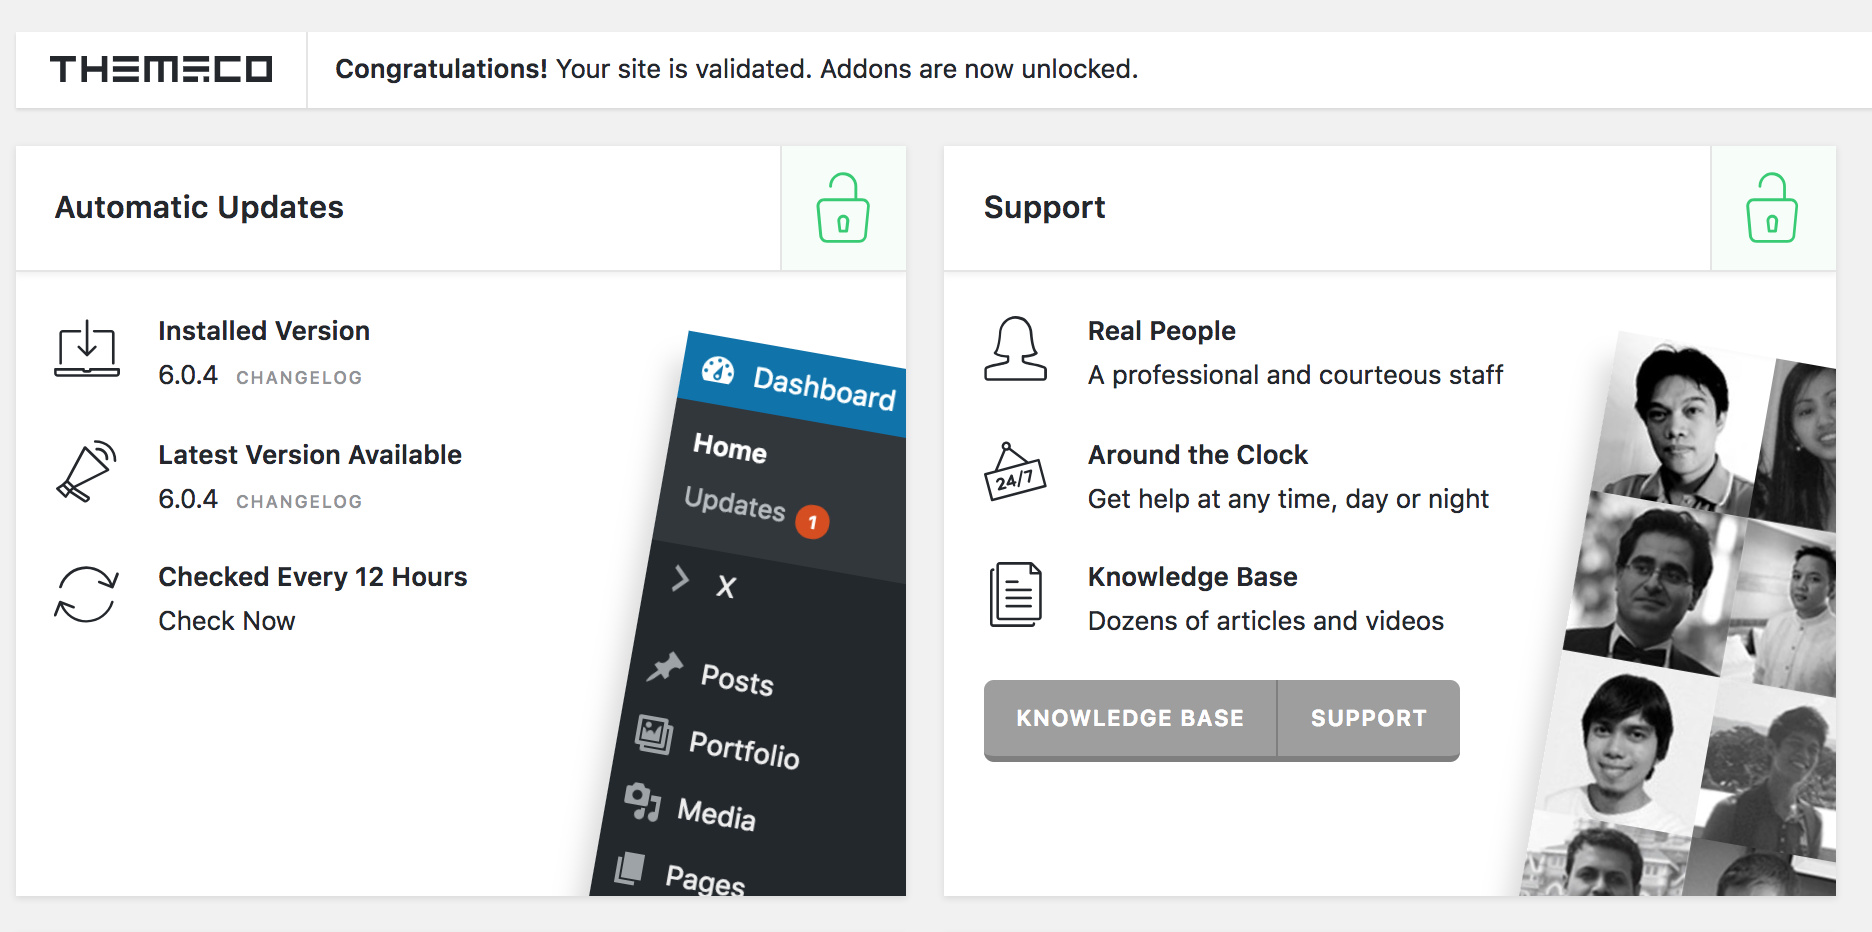Open the Latest Version changelog link
1872x932 pixels.
[299, 502]
